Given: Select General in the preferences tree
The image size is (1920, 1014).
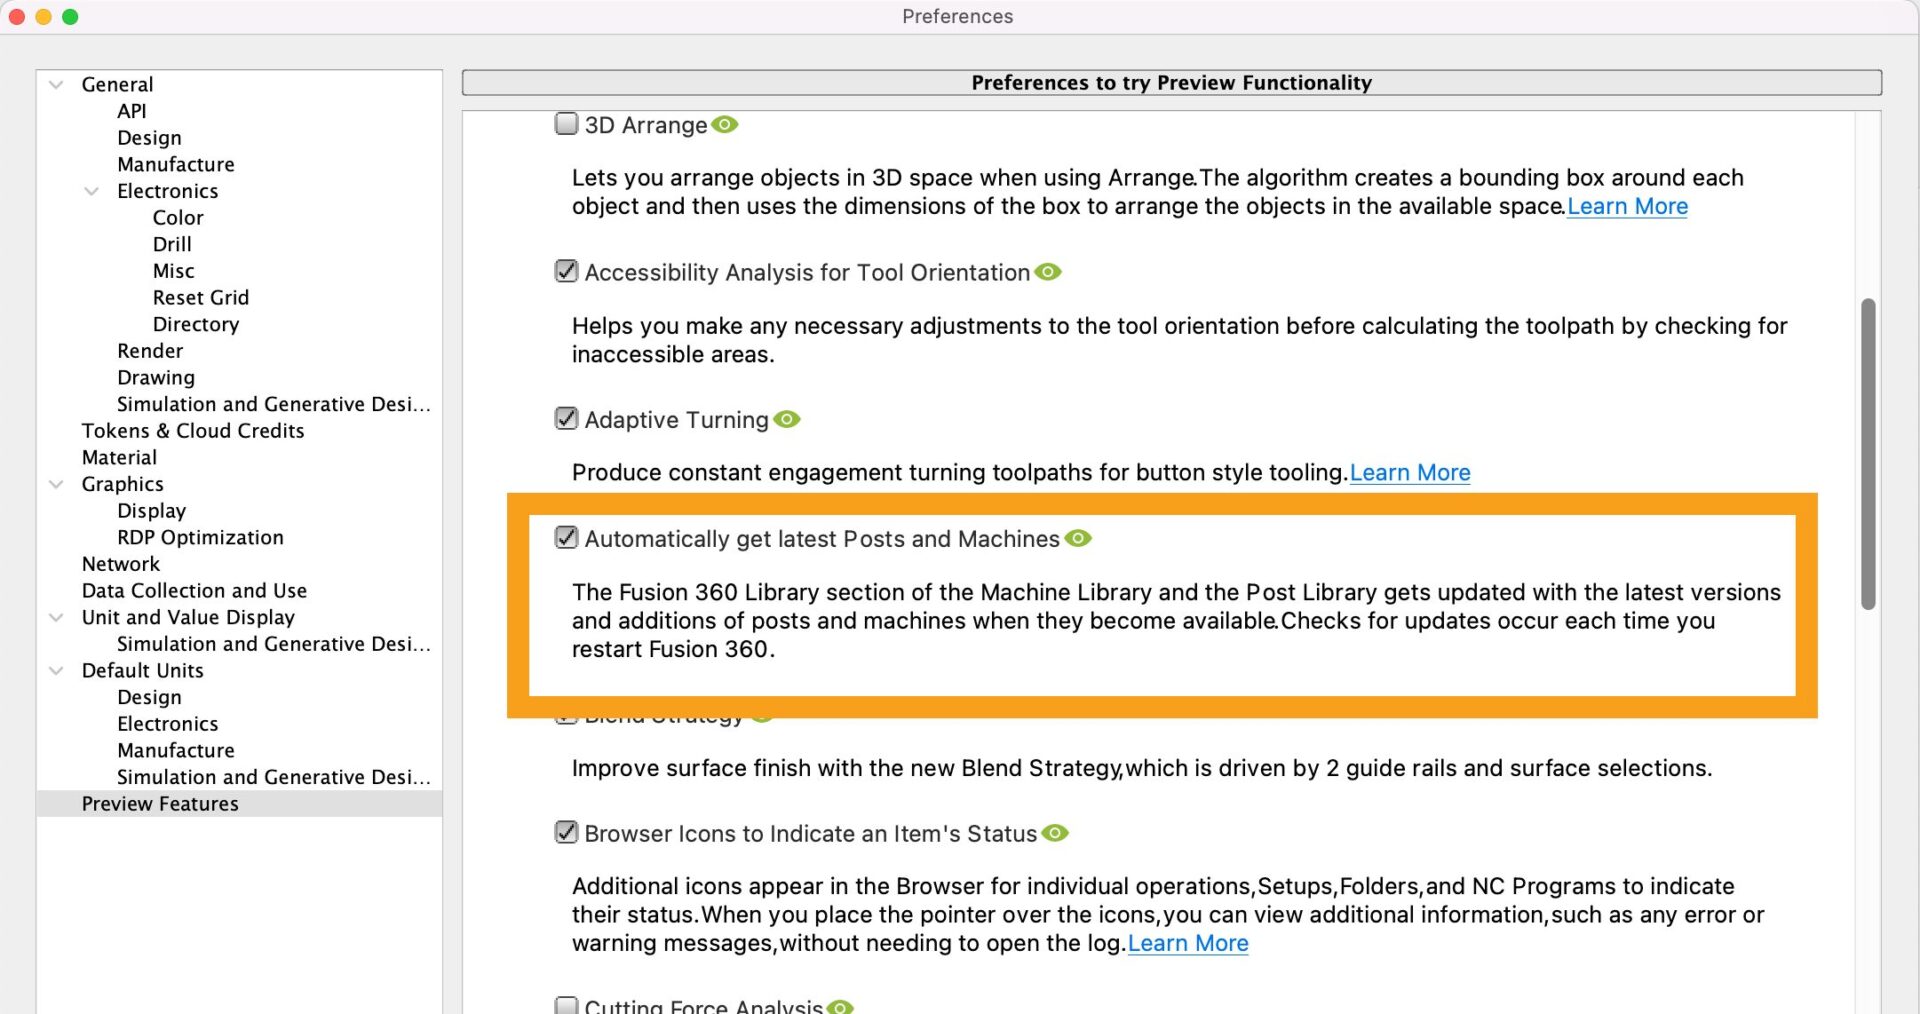Looking at the screenshot, I should tap(117, 85).
